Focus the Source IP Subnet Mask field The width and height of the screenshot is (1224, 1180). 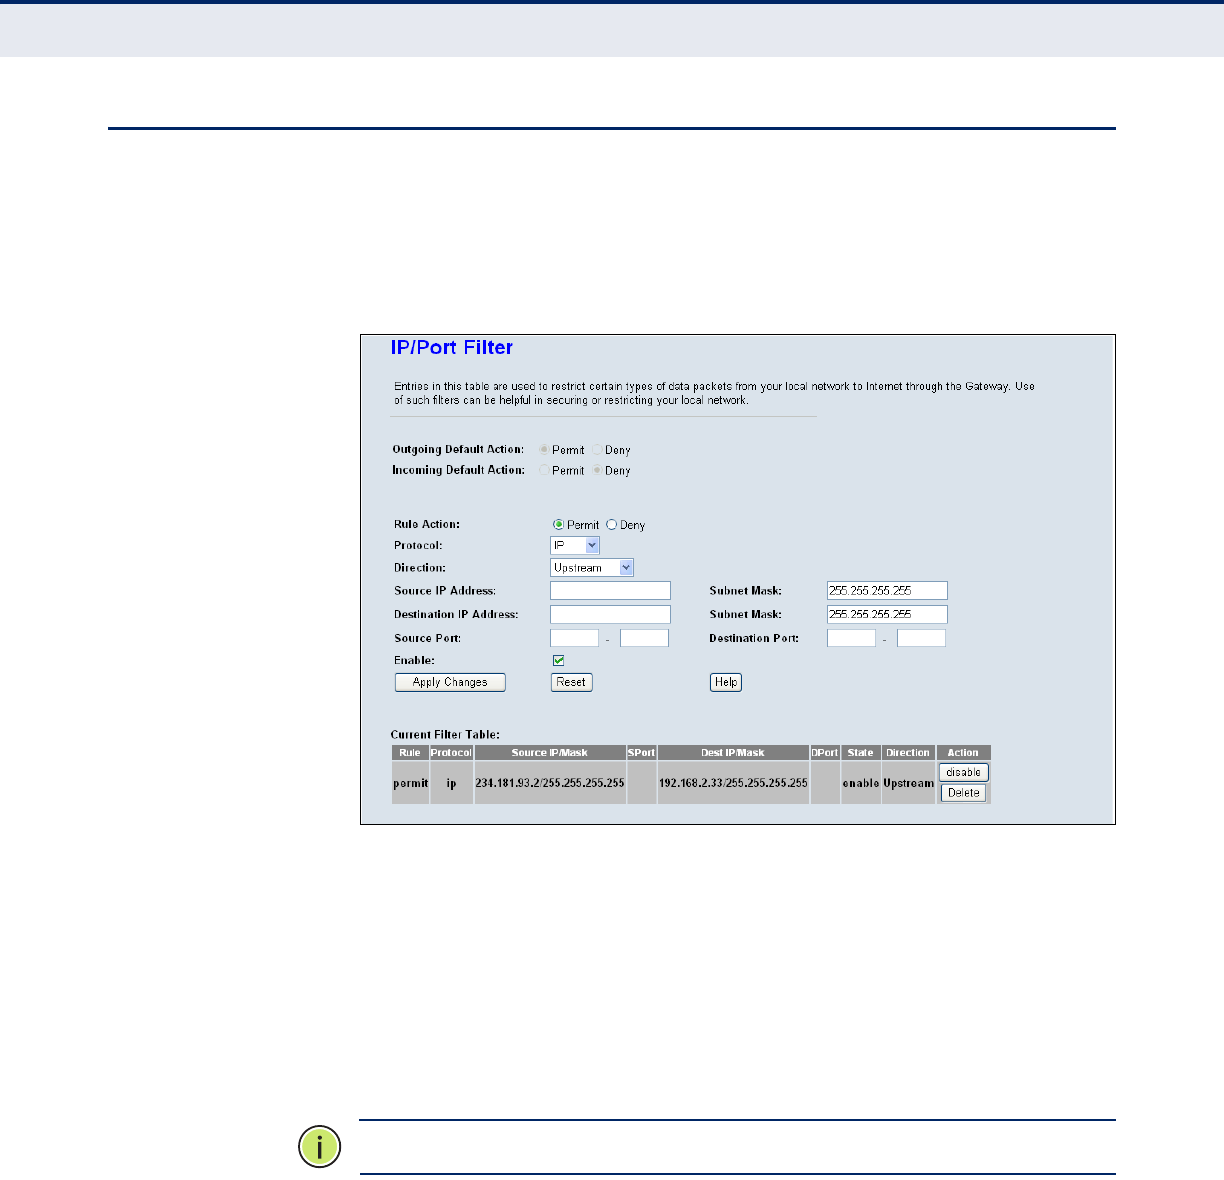[x=887, y=591]
